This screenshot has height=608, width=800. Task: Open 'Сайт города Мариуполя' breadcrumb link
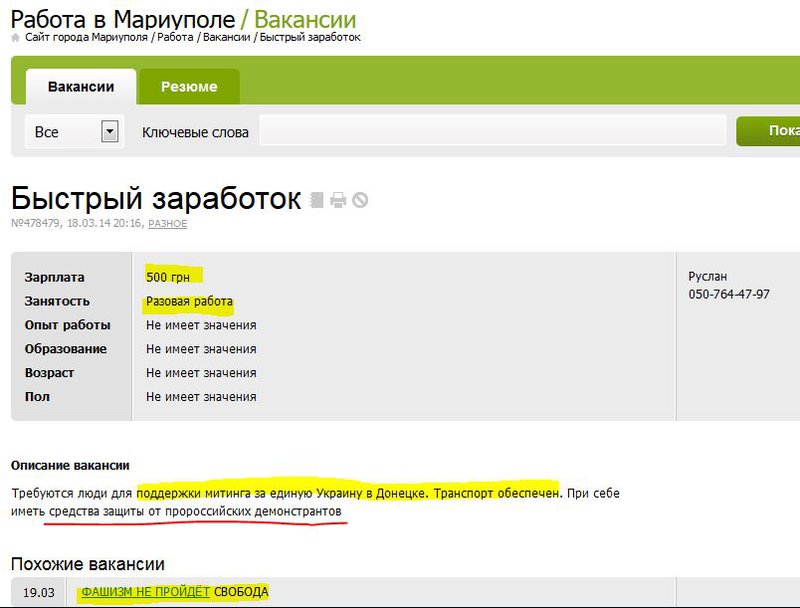86,37
